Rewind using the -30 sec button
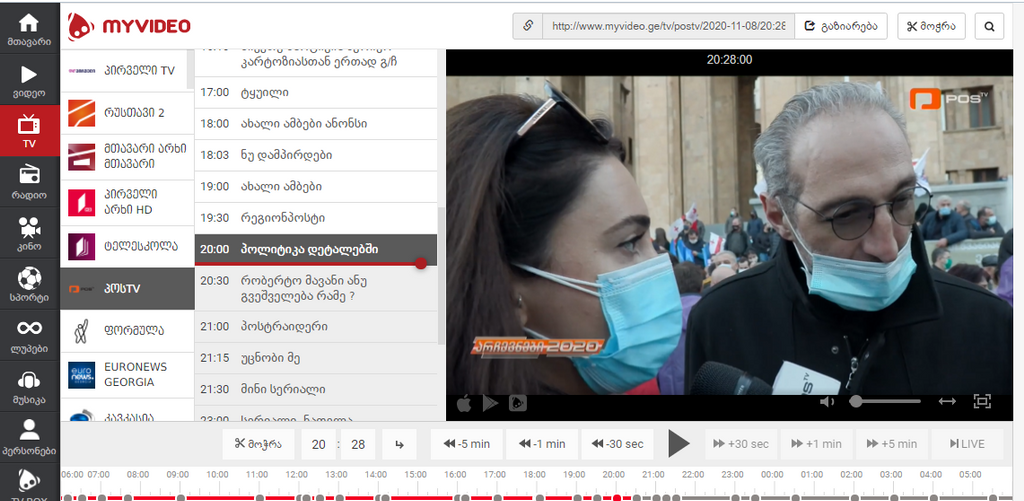 click(x=617, y=444)
